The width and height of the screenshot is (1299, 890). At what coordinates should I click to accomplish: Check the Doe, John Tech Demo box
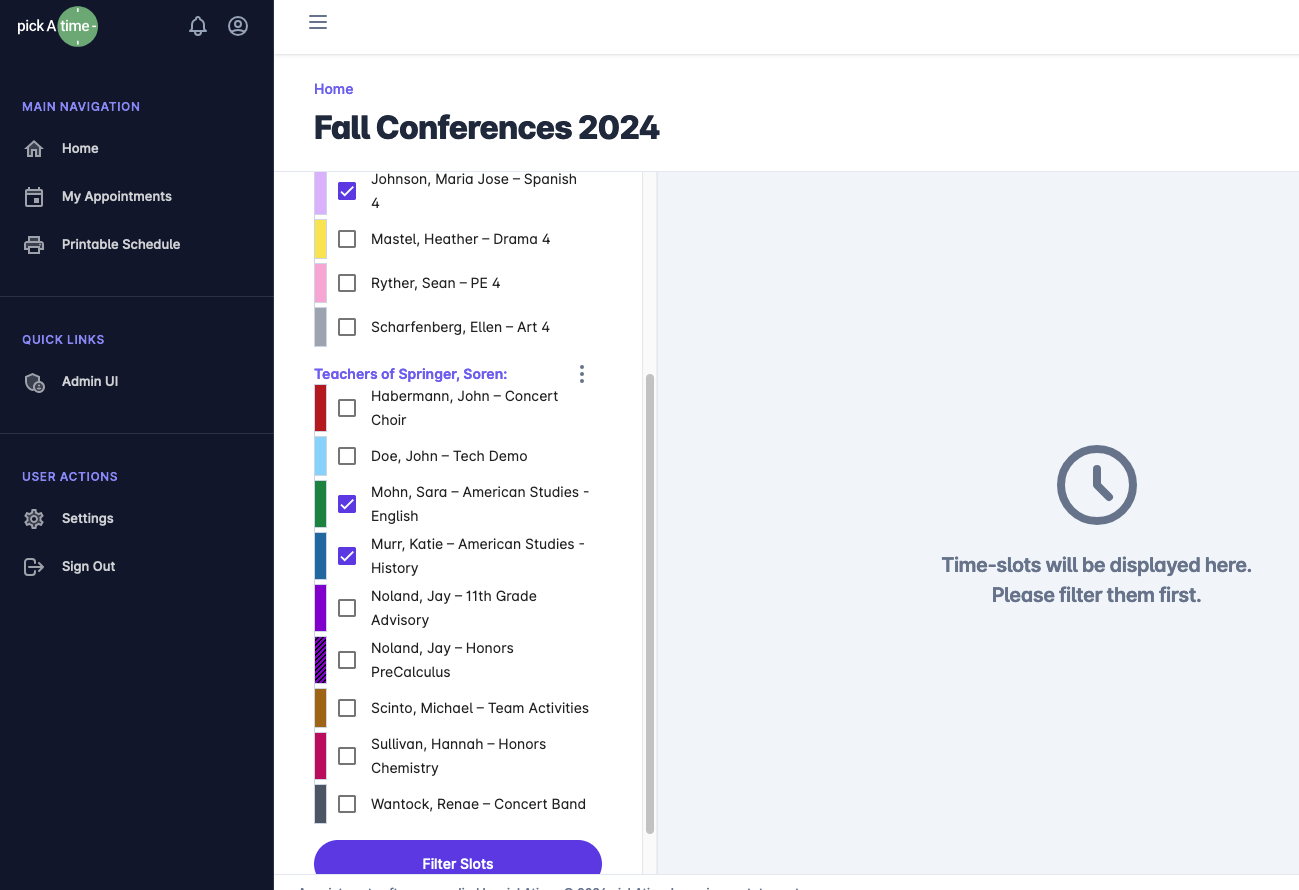coord(347,456)
